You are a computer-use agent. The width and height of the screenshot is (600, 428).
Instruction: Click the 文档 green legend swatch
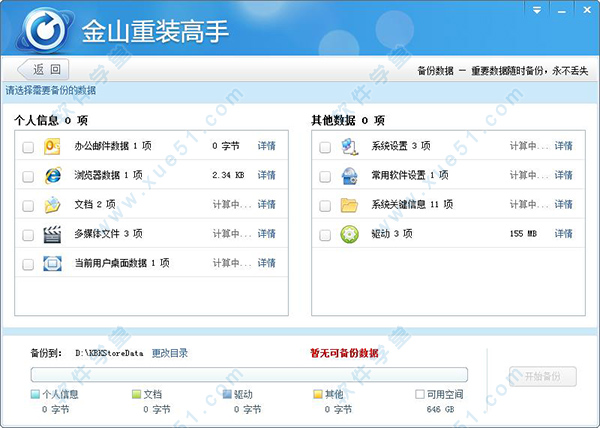(x=137, y=394)
